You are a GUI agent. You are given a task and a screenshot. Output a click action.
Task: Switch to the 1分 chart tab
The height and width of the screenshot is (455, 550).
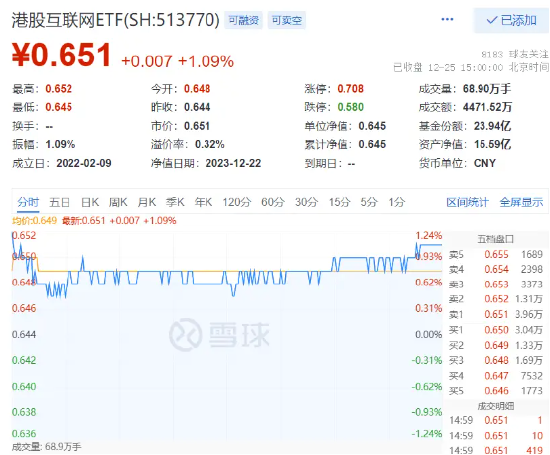tap(397, 202)
